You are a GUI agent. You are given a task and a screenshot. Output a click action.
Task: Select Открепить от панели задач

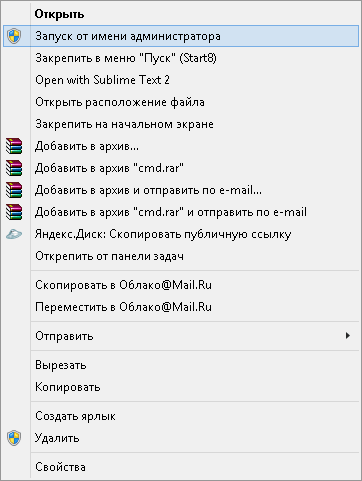(x=181, y=256)
